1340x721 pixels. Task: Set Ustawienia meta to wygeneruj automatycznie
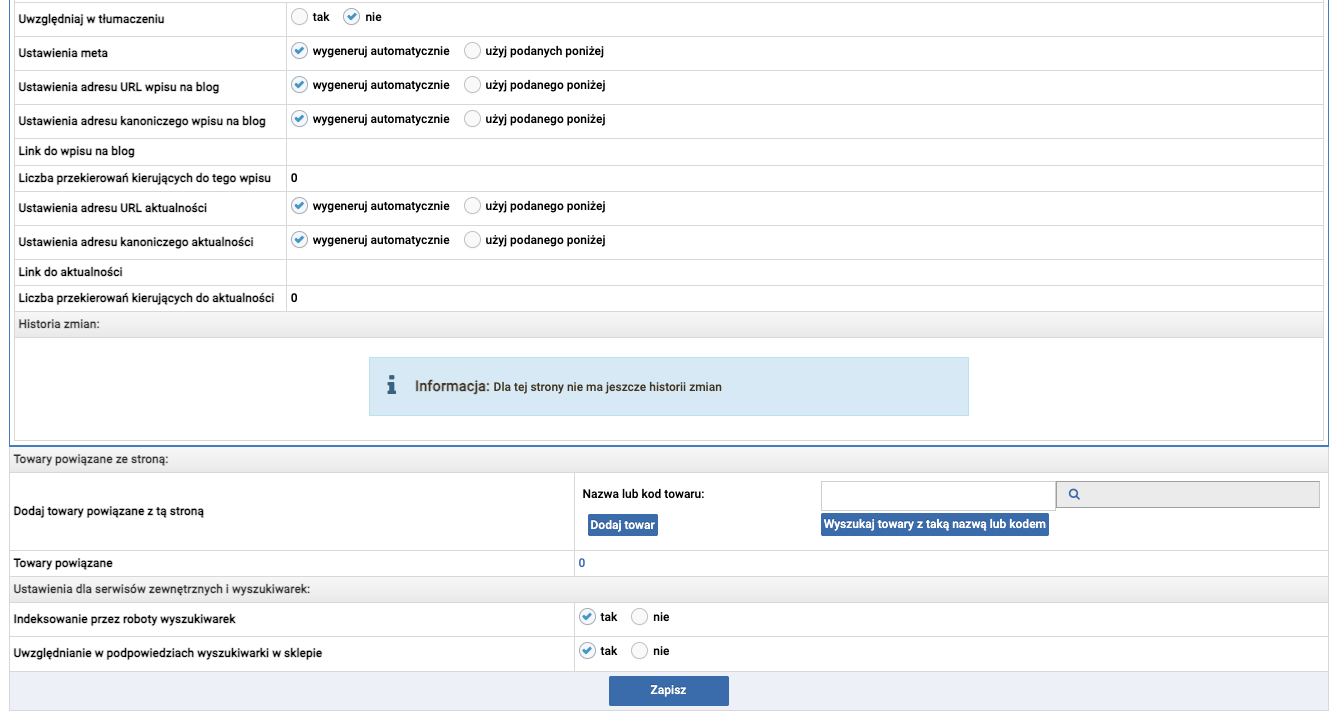tap(299, 51)
